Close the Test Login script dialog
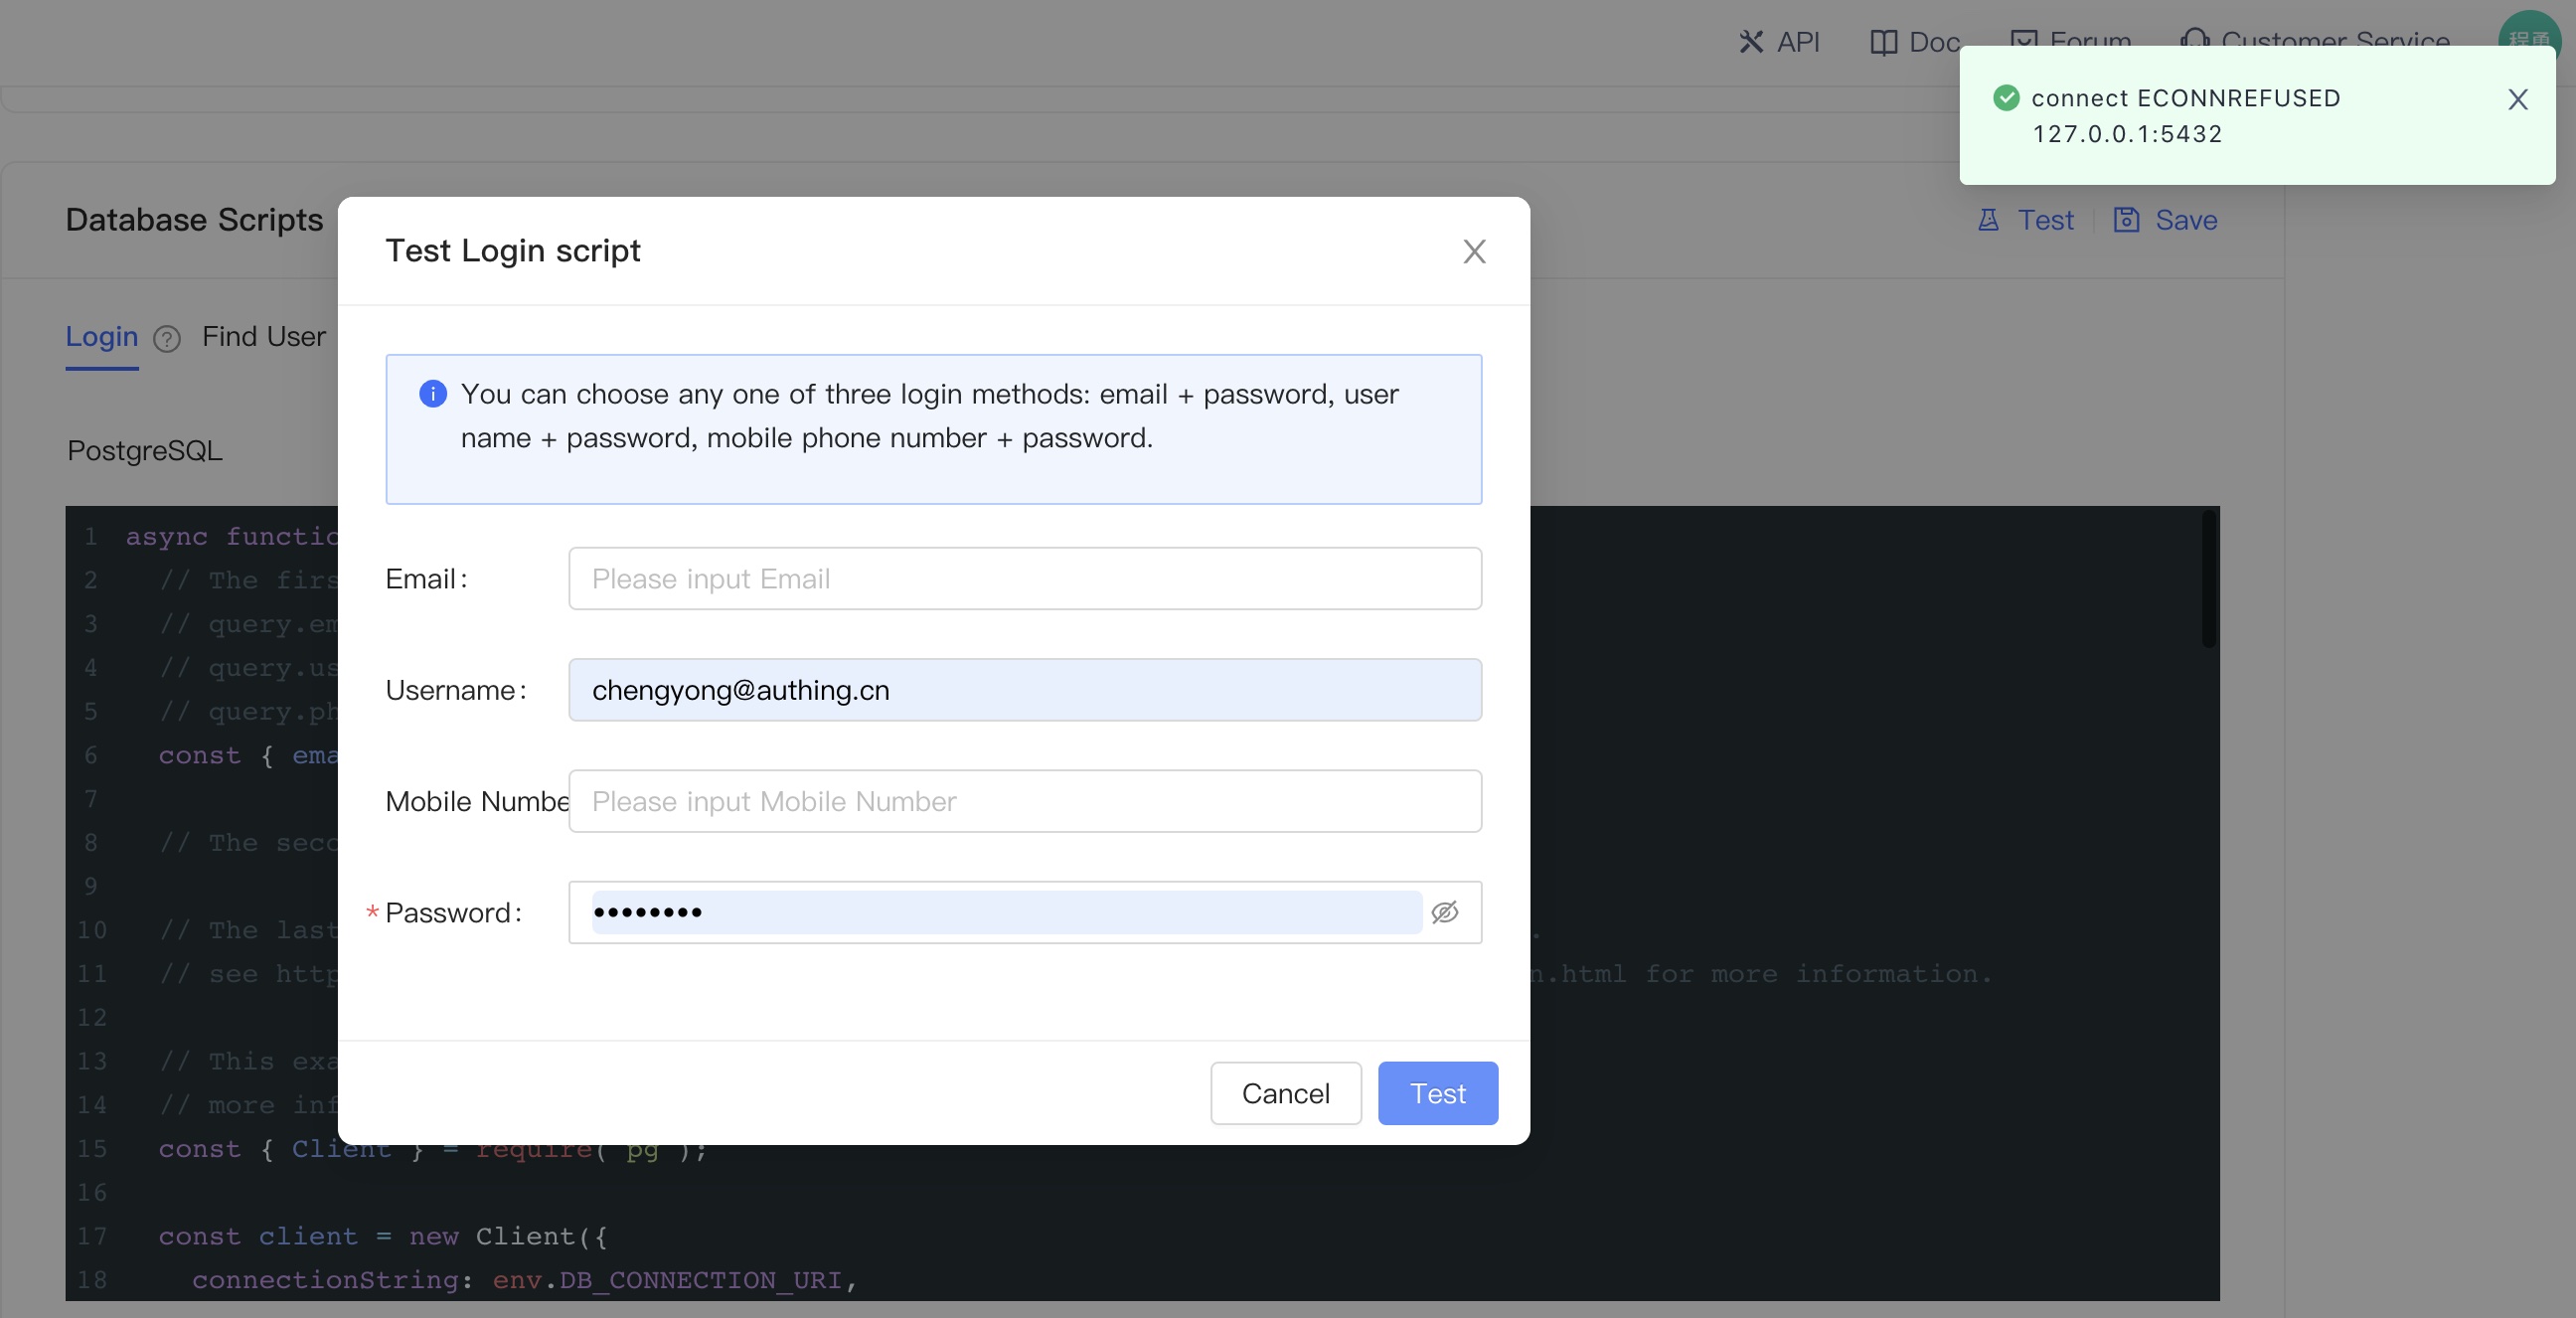2576x1318 pixels. 1474,251
